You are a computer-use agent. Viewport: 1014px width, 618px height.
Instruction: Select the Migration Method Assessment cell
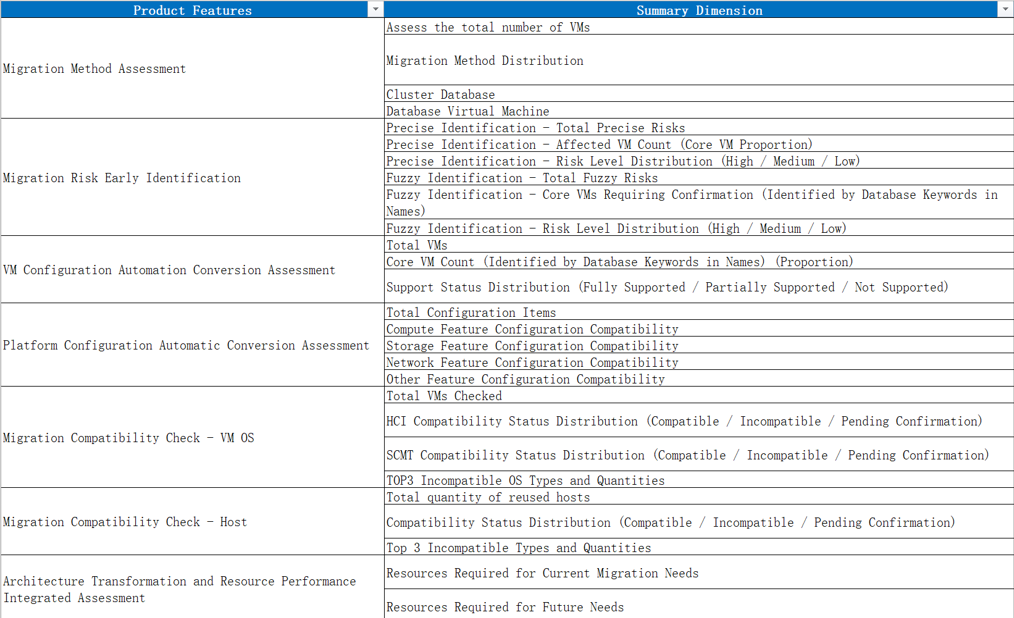pyautogui.click(x=192, y=68)
